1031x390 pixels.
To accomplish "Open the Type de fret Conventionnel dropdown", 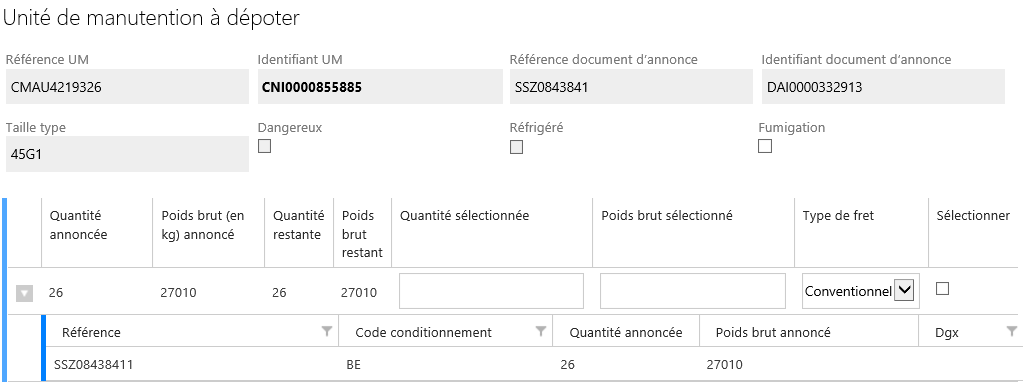I will pyautogui.click(x=860, y=291).
